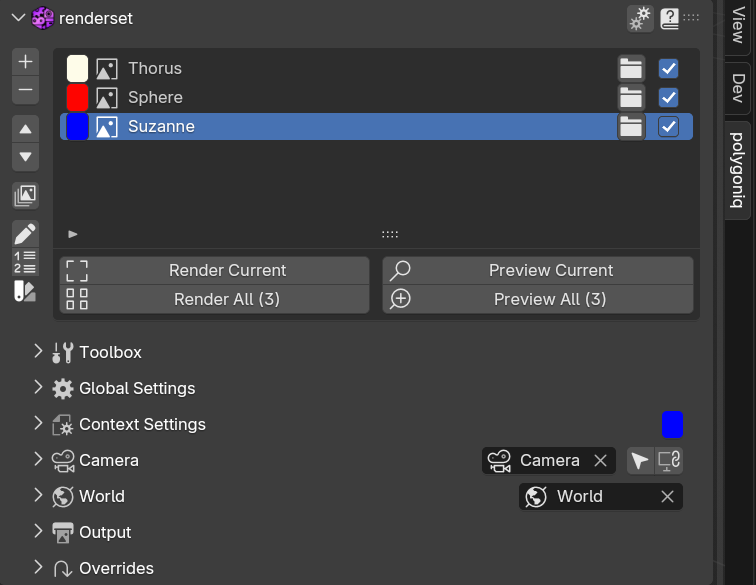Open output folder for Sphere context
This screenshot has width=756, height=585.
click(631, 97)
